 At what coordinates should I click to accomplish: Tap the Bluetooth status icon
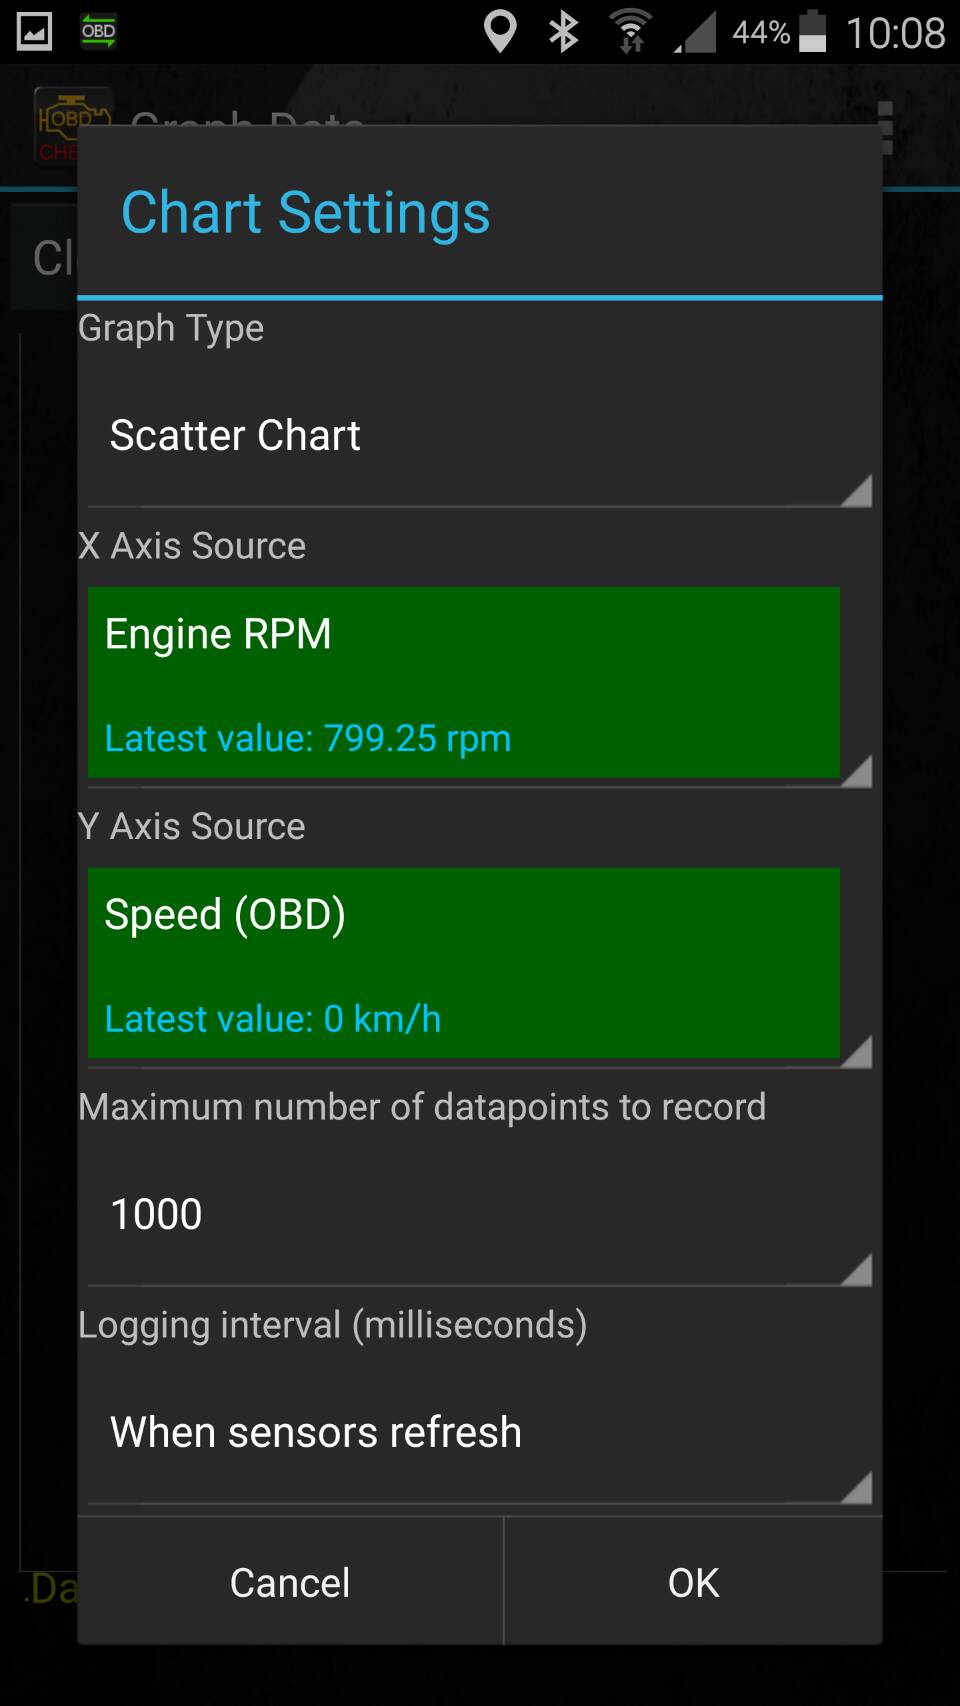[564, 32]
